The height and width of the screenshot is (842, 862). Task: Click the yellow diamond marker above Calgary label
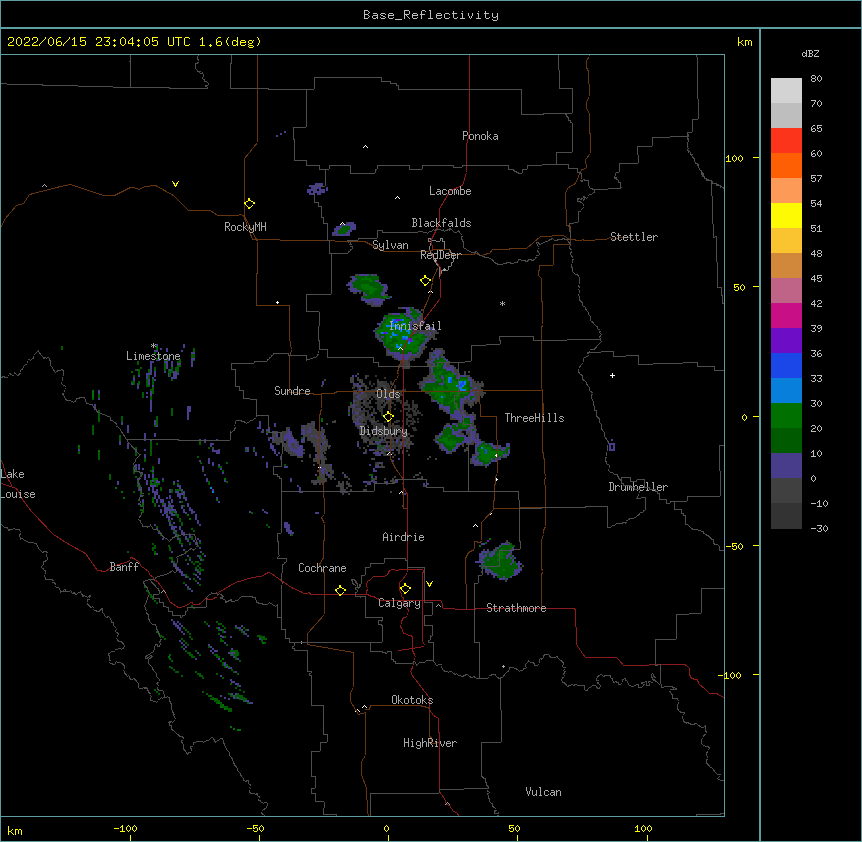click(405, 589)
